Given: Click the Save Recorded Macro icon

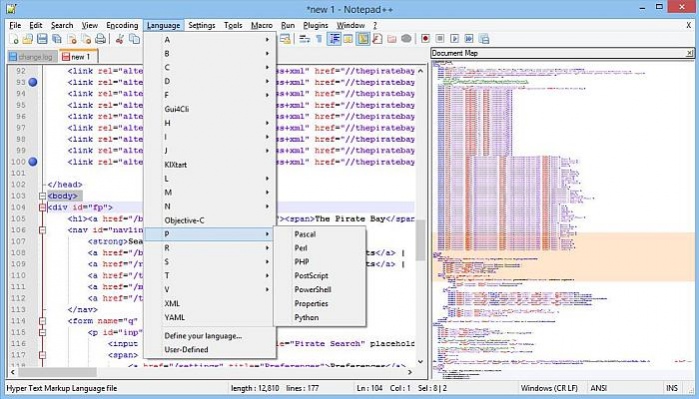Looking at the screenshot, I should [x=484, y=39].
